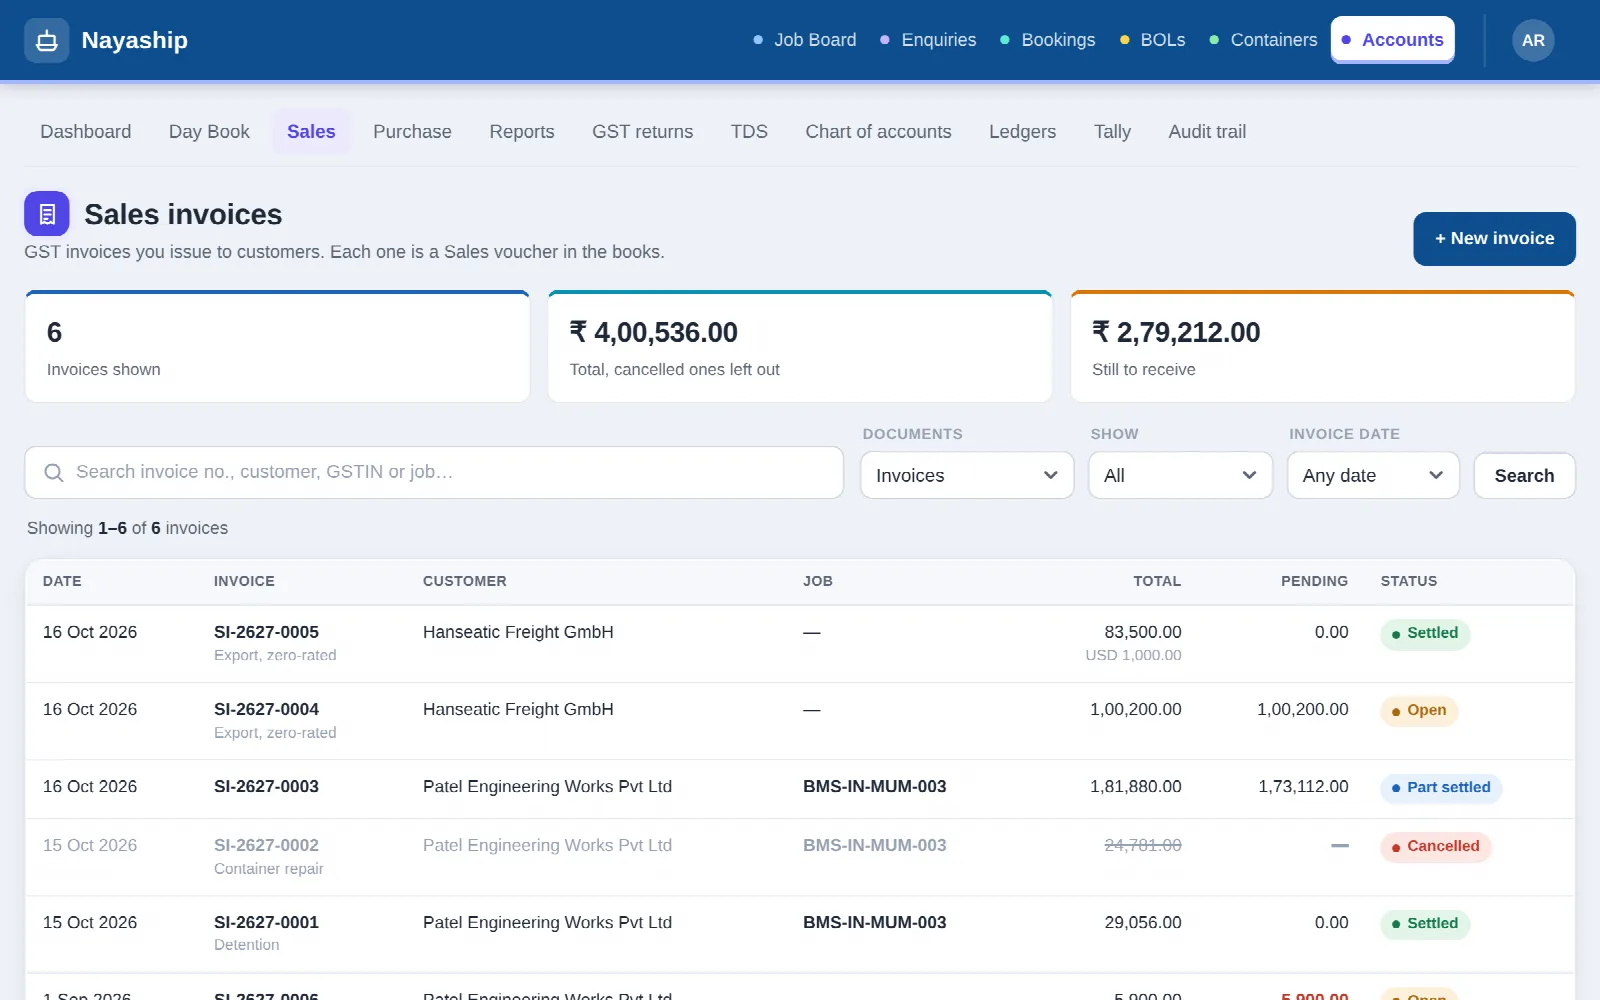Open the Tally tab
Screen dimensions: 1600x1000
(1112, 132)
